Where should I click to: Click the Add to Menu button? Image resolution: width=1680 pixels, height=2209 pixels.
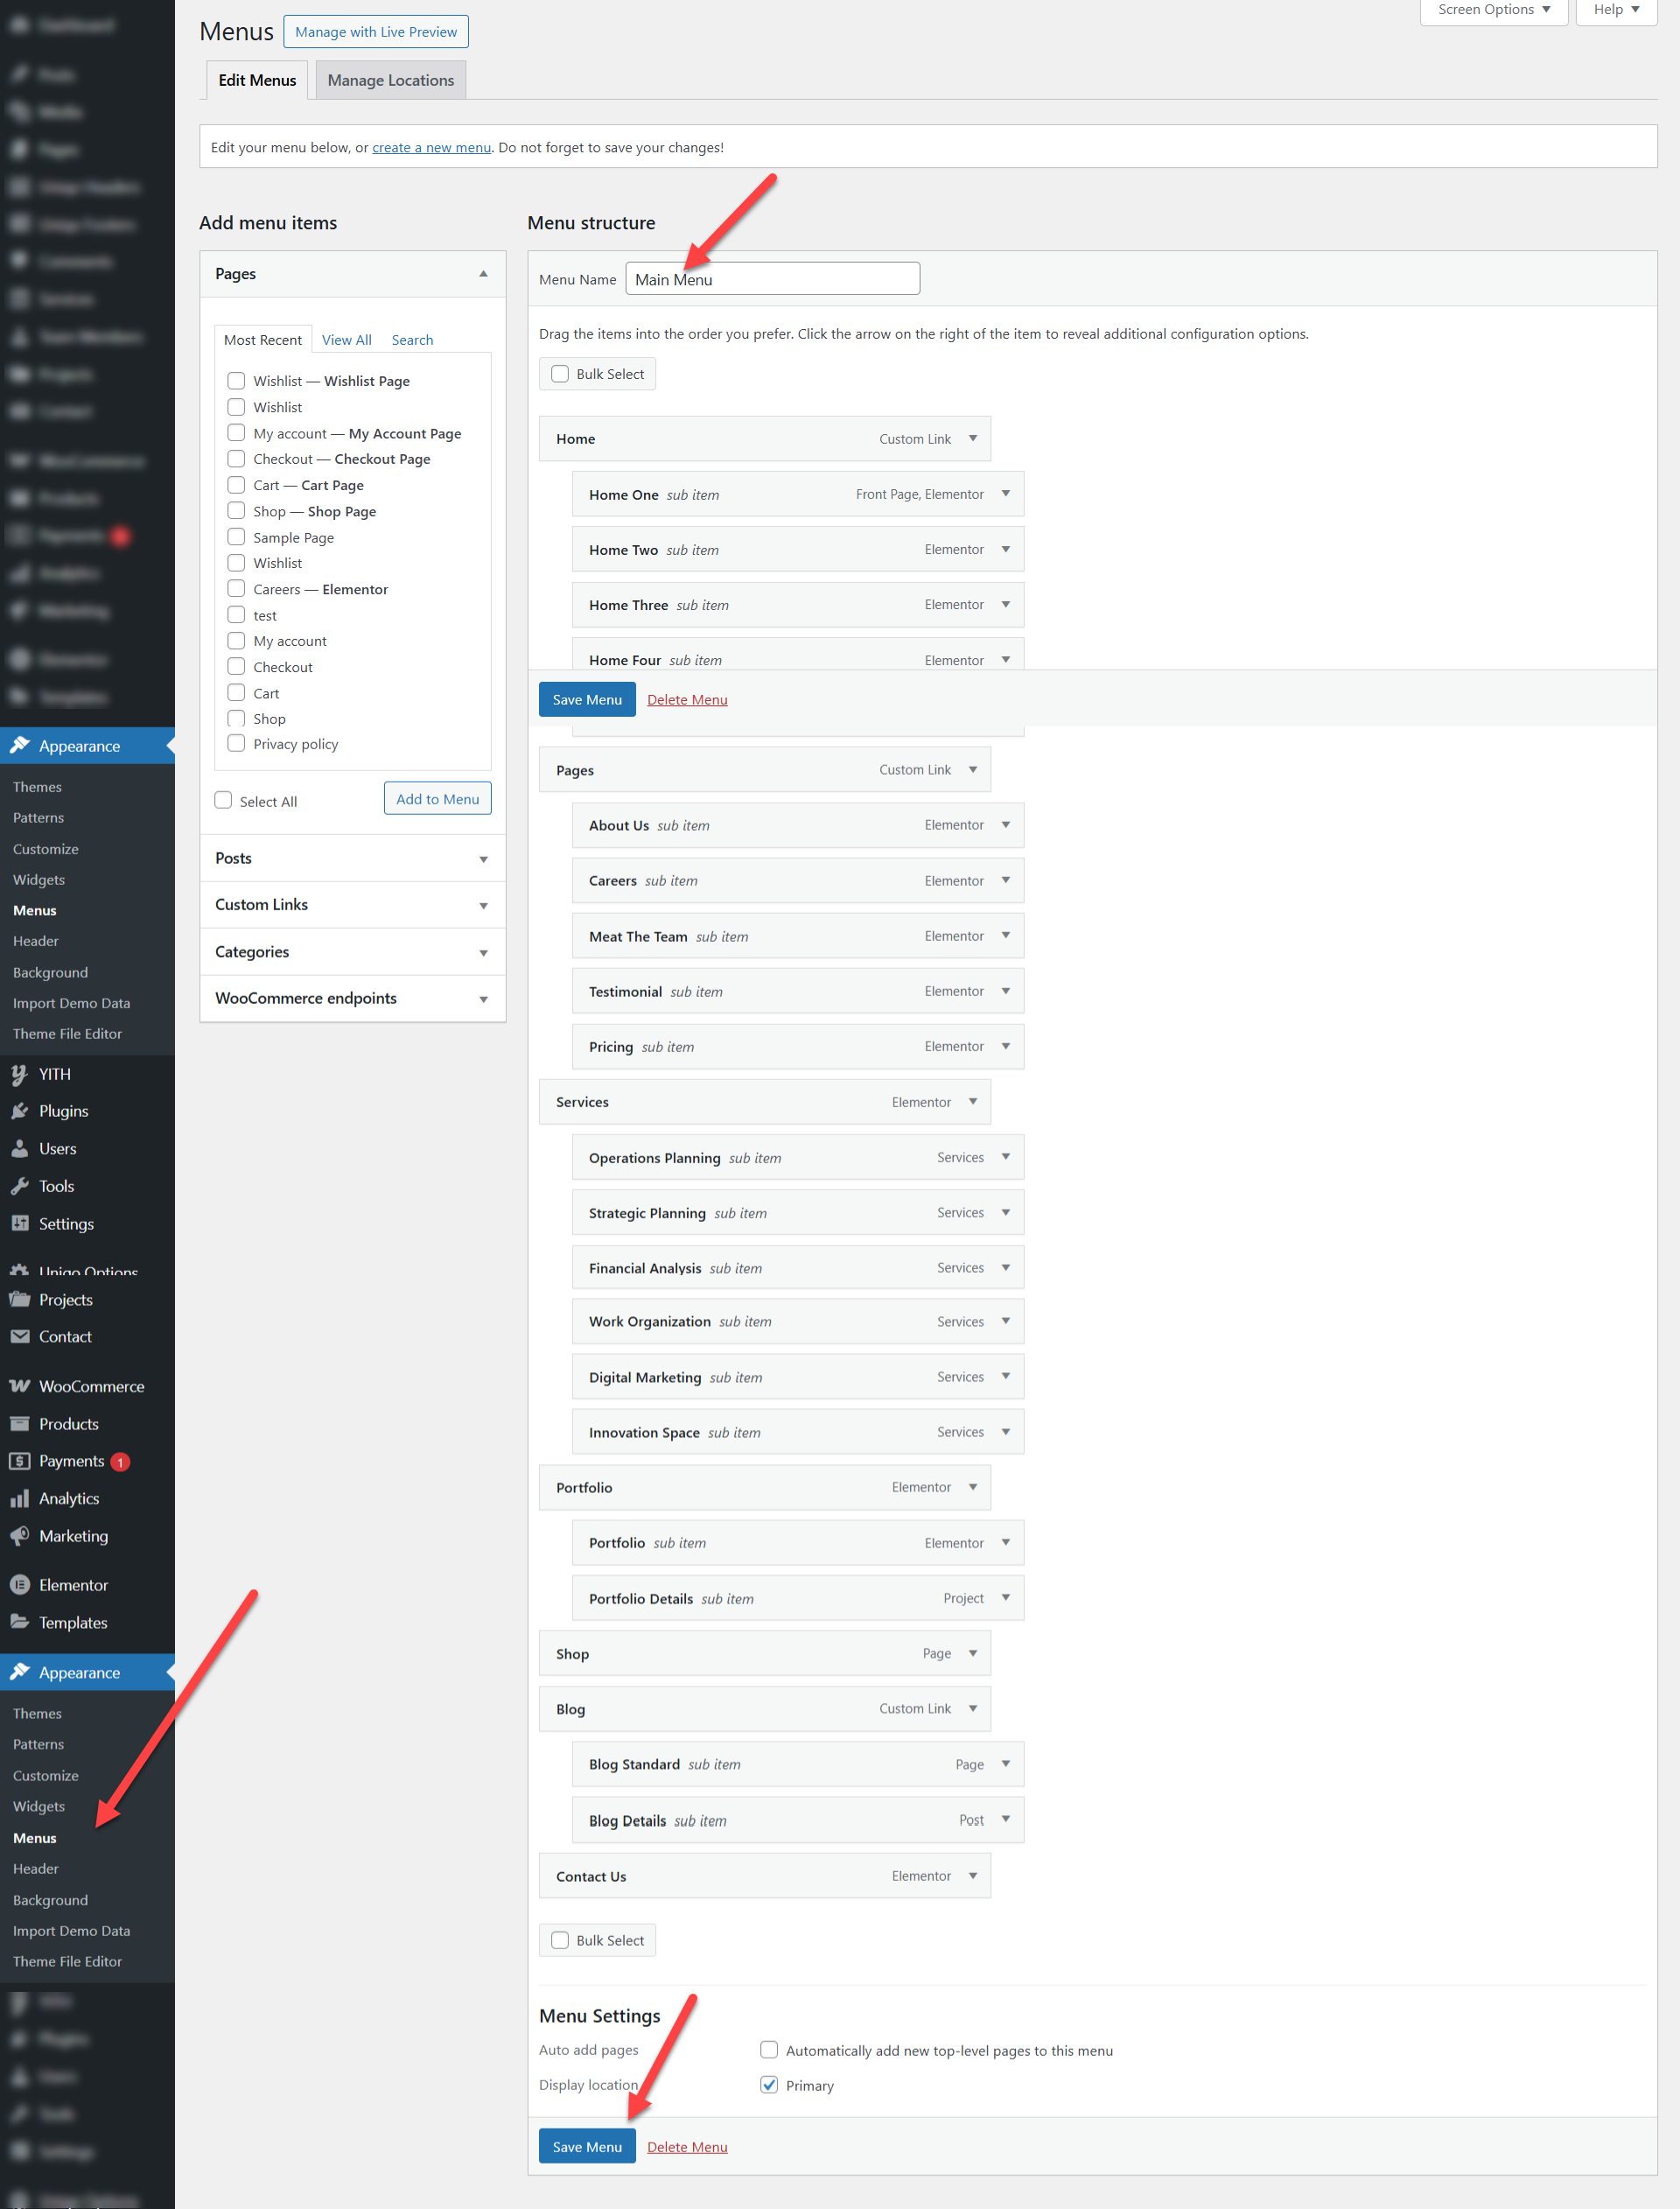click(x=437, y=799)
